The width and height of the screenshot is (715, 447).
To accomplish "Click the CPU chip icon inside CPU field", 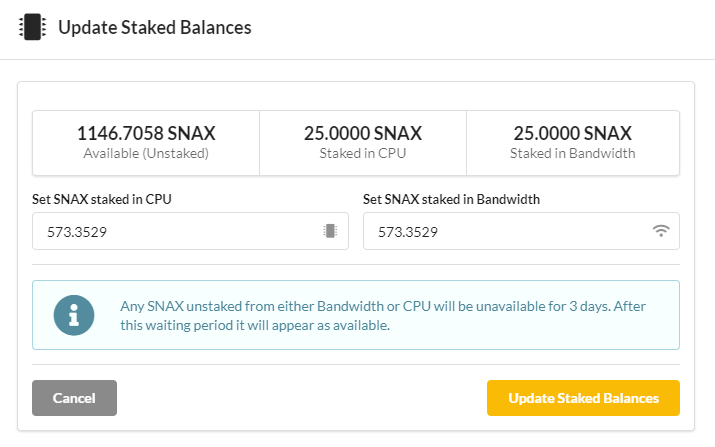I will click(330, 231).
